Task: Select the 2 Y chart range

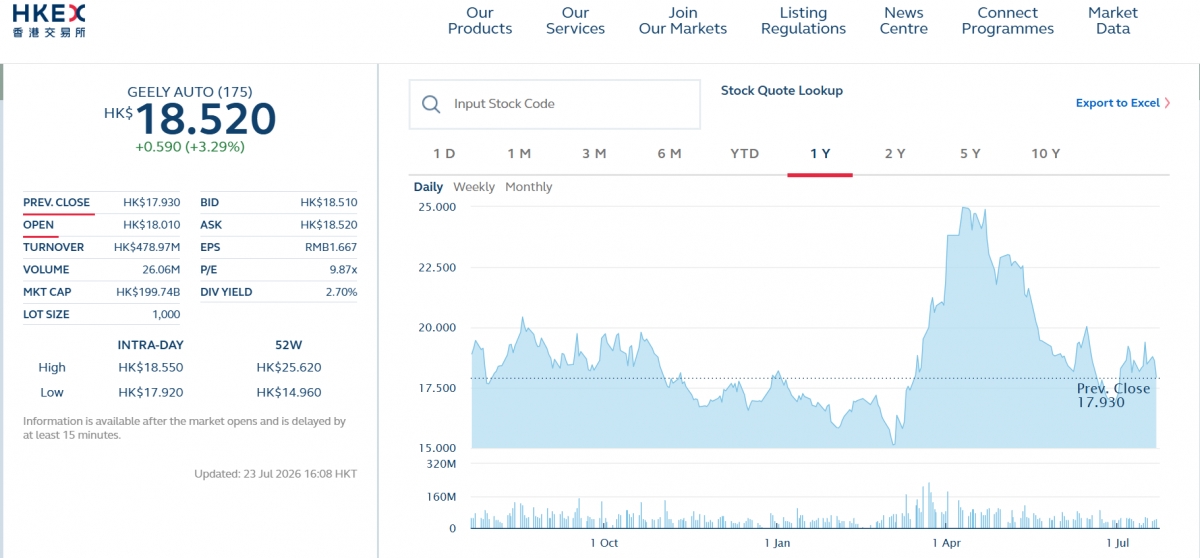Action: [x=895, y=153]
